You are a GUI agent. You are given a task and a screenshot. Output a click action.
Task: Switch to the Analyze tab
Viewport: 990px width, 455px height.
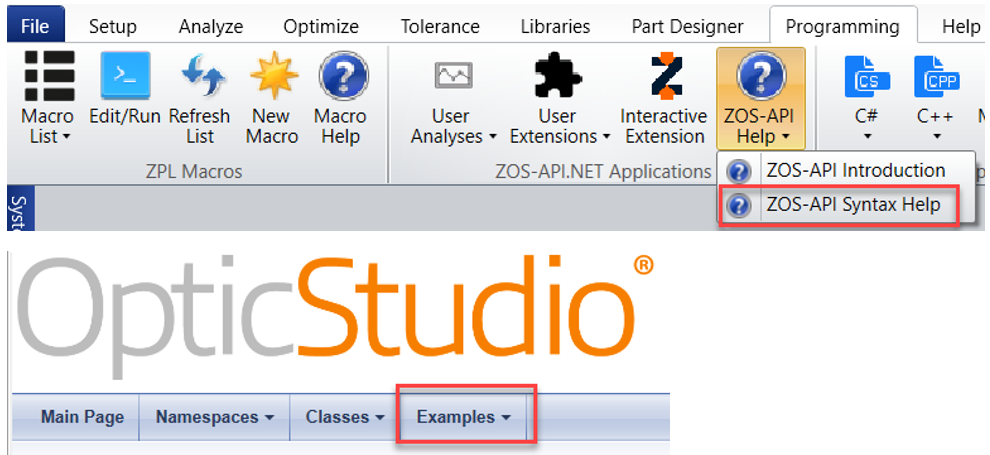point(211,27)
